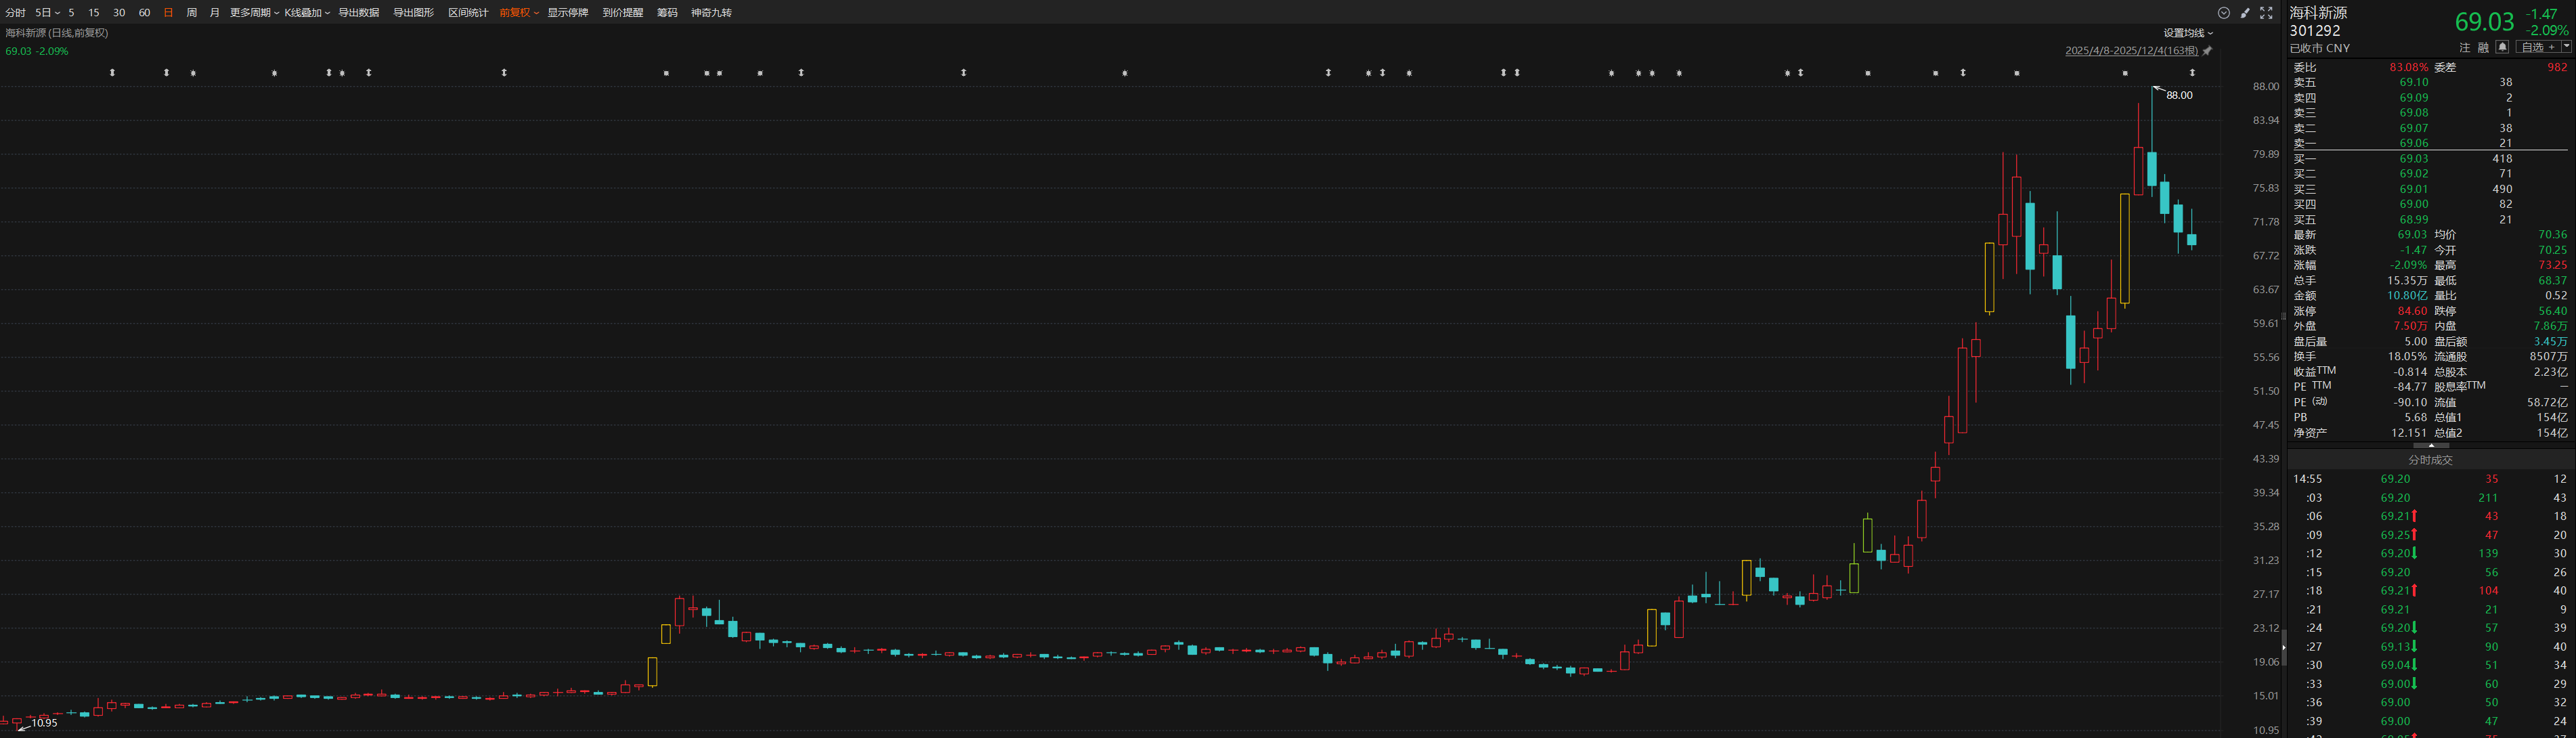Click the first event marker above the chart
Viewport: 2576px width, 738px height.
[x=113, y=73]
